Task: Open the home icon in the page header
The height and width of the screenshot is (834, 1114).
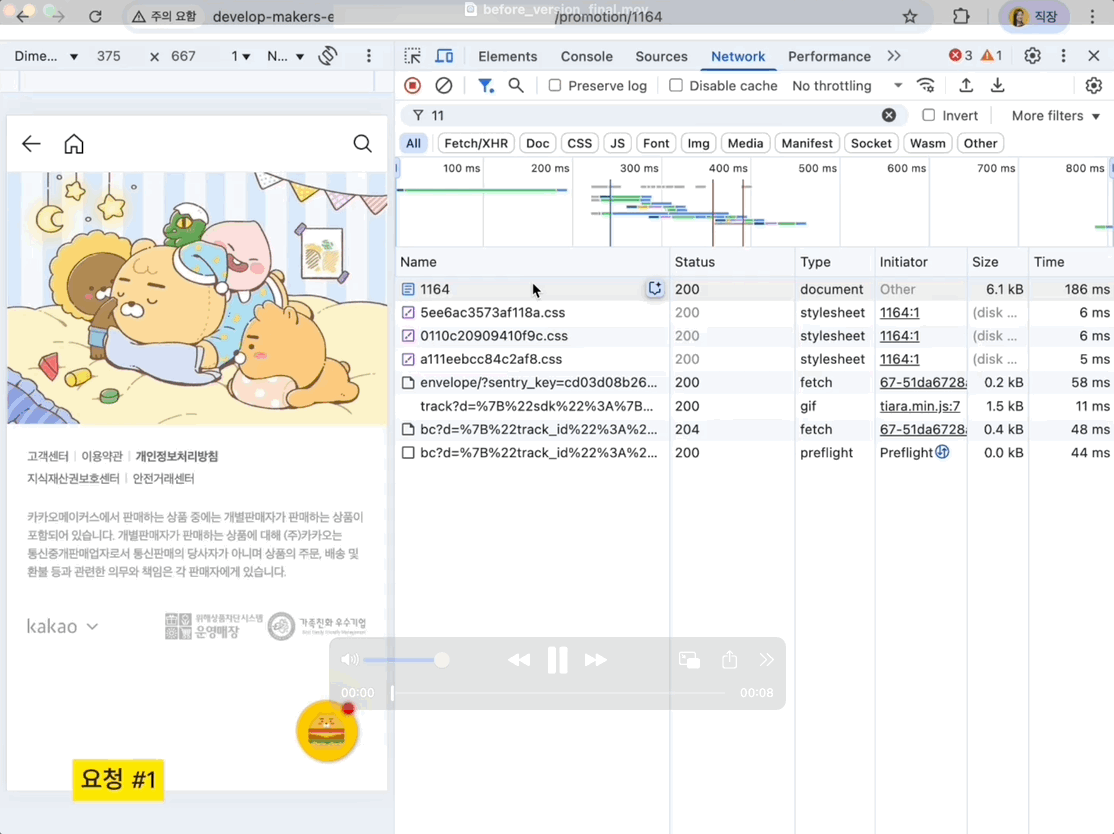Action: coord(74,144)
